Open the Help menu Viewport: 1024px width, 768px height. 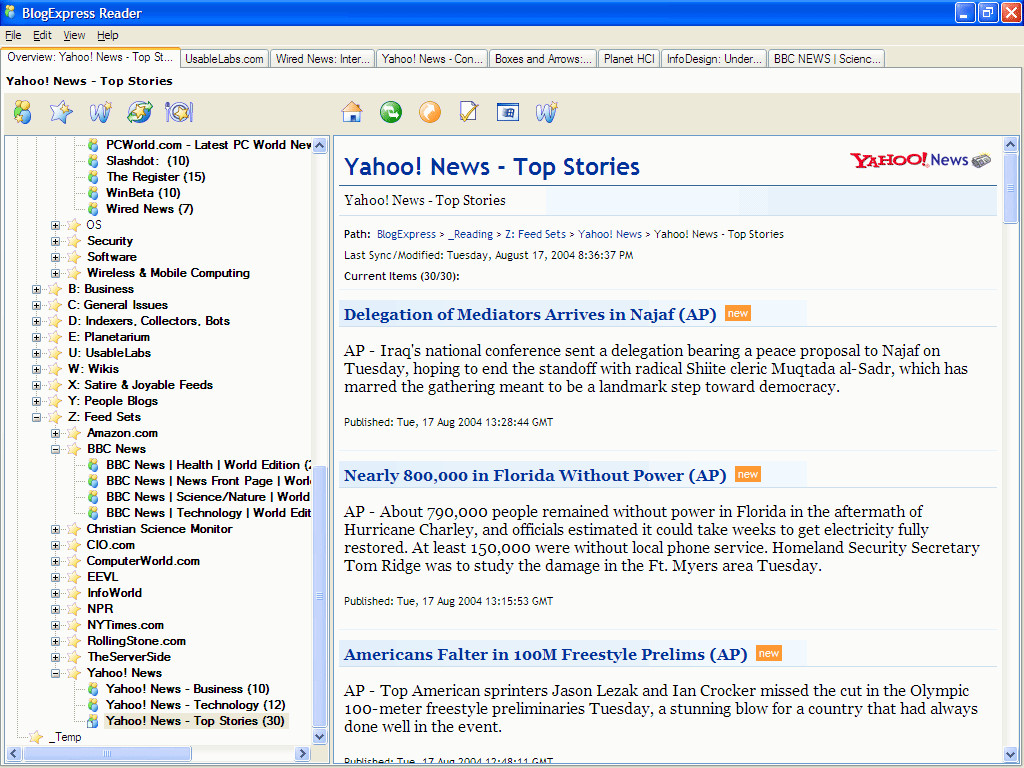point(108,35)
